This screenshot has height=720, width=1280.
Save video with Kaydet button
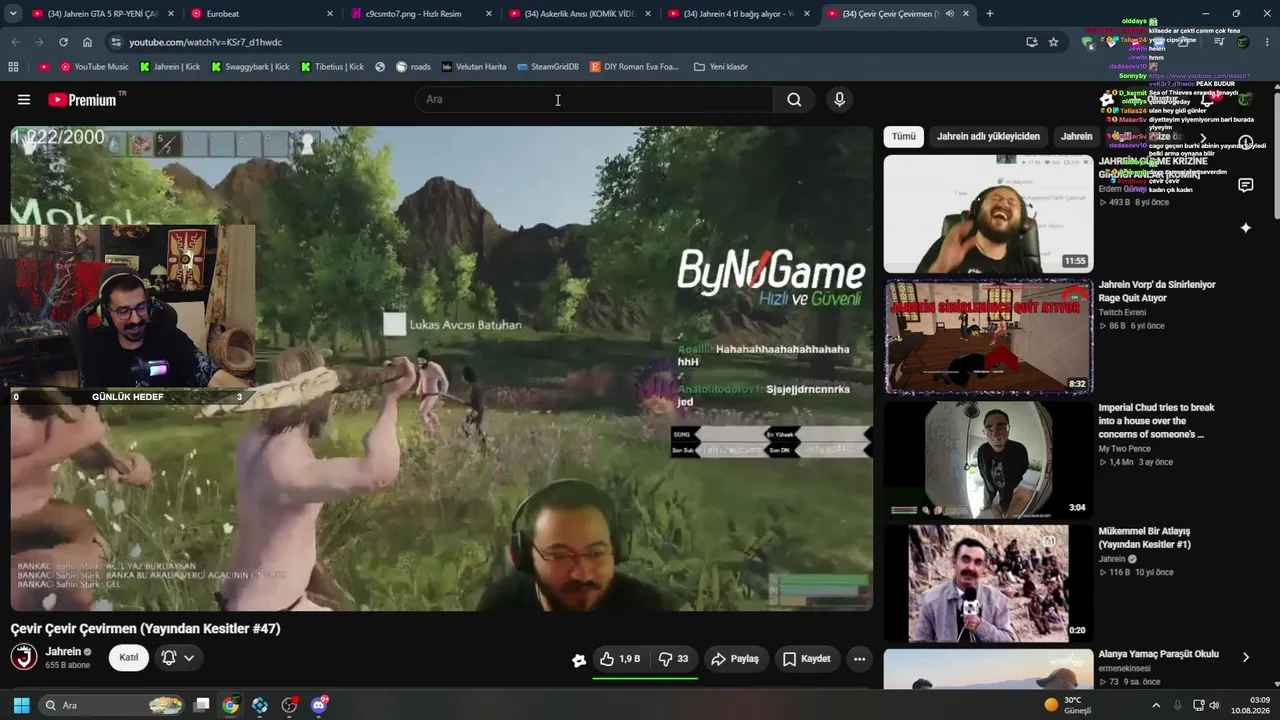tap(806, 659)
